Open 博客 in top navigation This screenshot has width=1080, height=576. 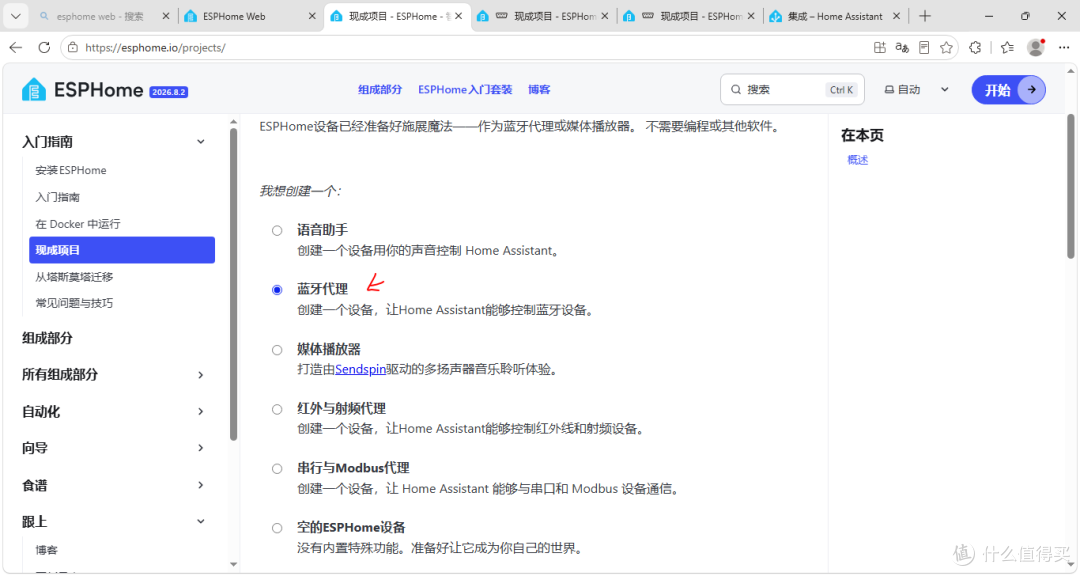coord(539,90)
